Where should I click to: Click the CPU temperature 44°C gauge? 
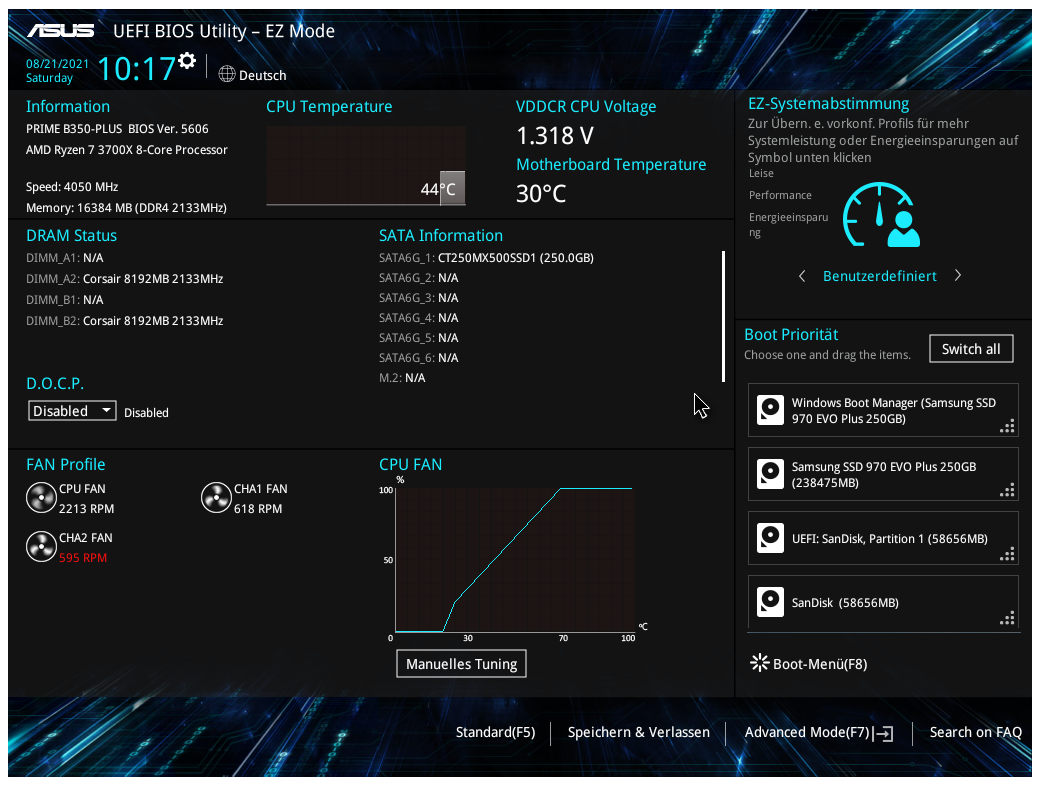(x=366, y=165)
